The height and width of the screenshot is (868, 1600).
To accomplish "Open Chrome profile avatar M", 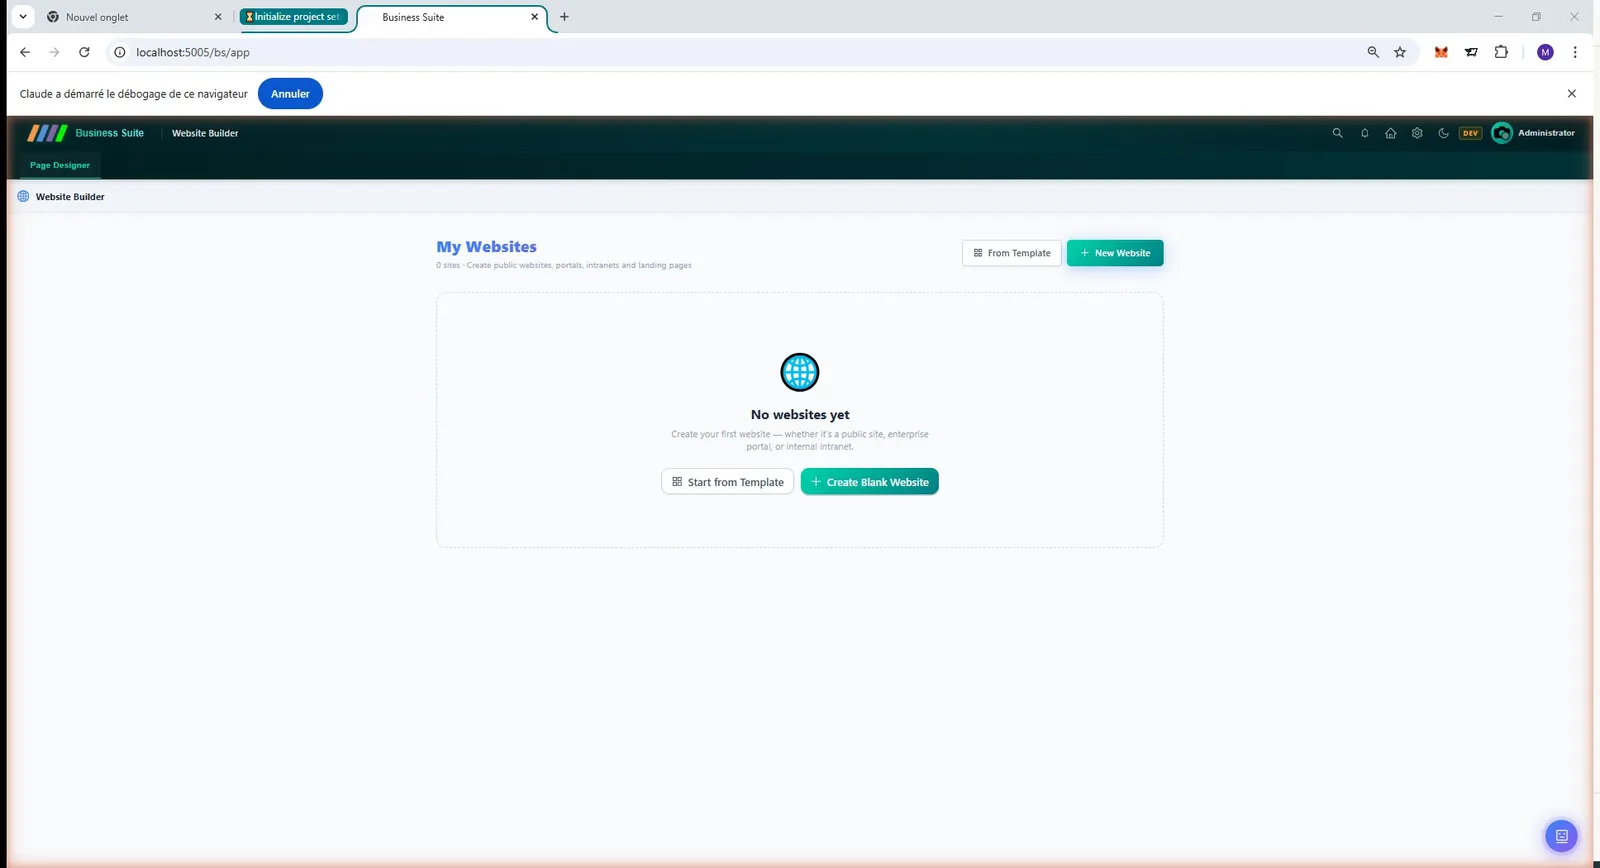I will point(1545,52).
